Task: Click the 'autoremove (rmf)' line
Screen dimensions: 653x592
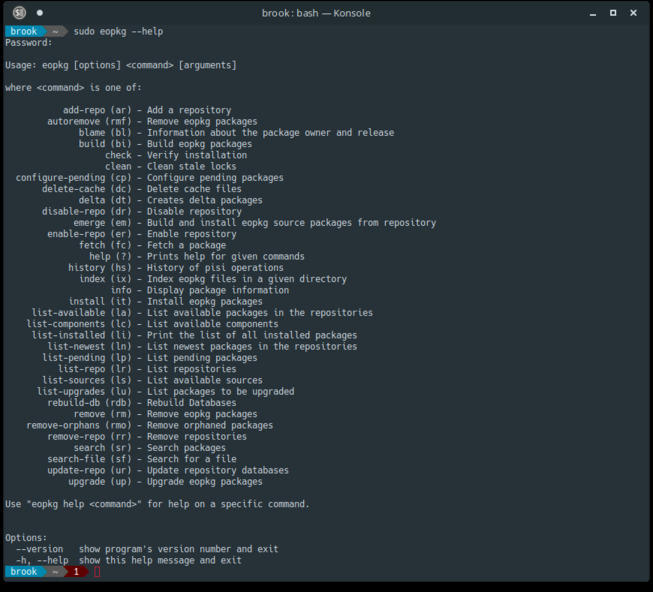Action: [152, 122]
